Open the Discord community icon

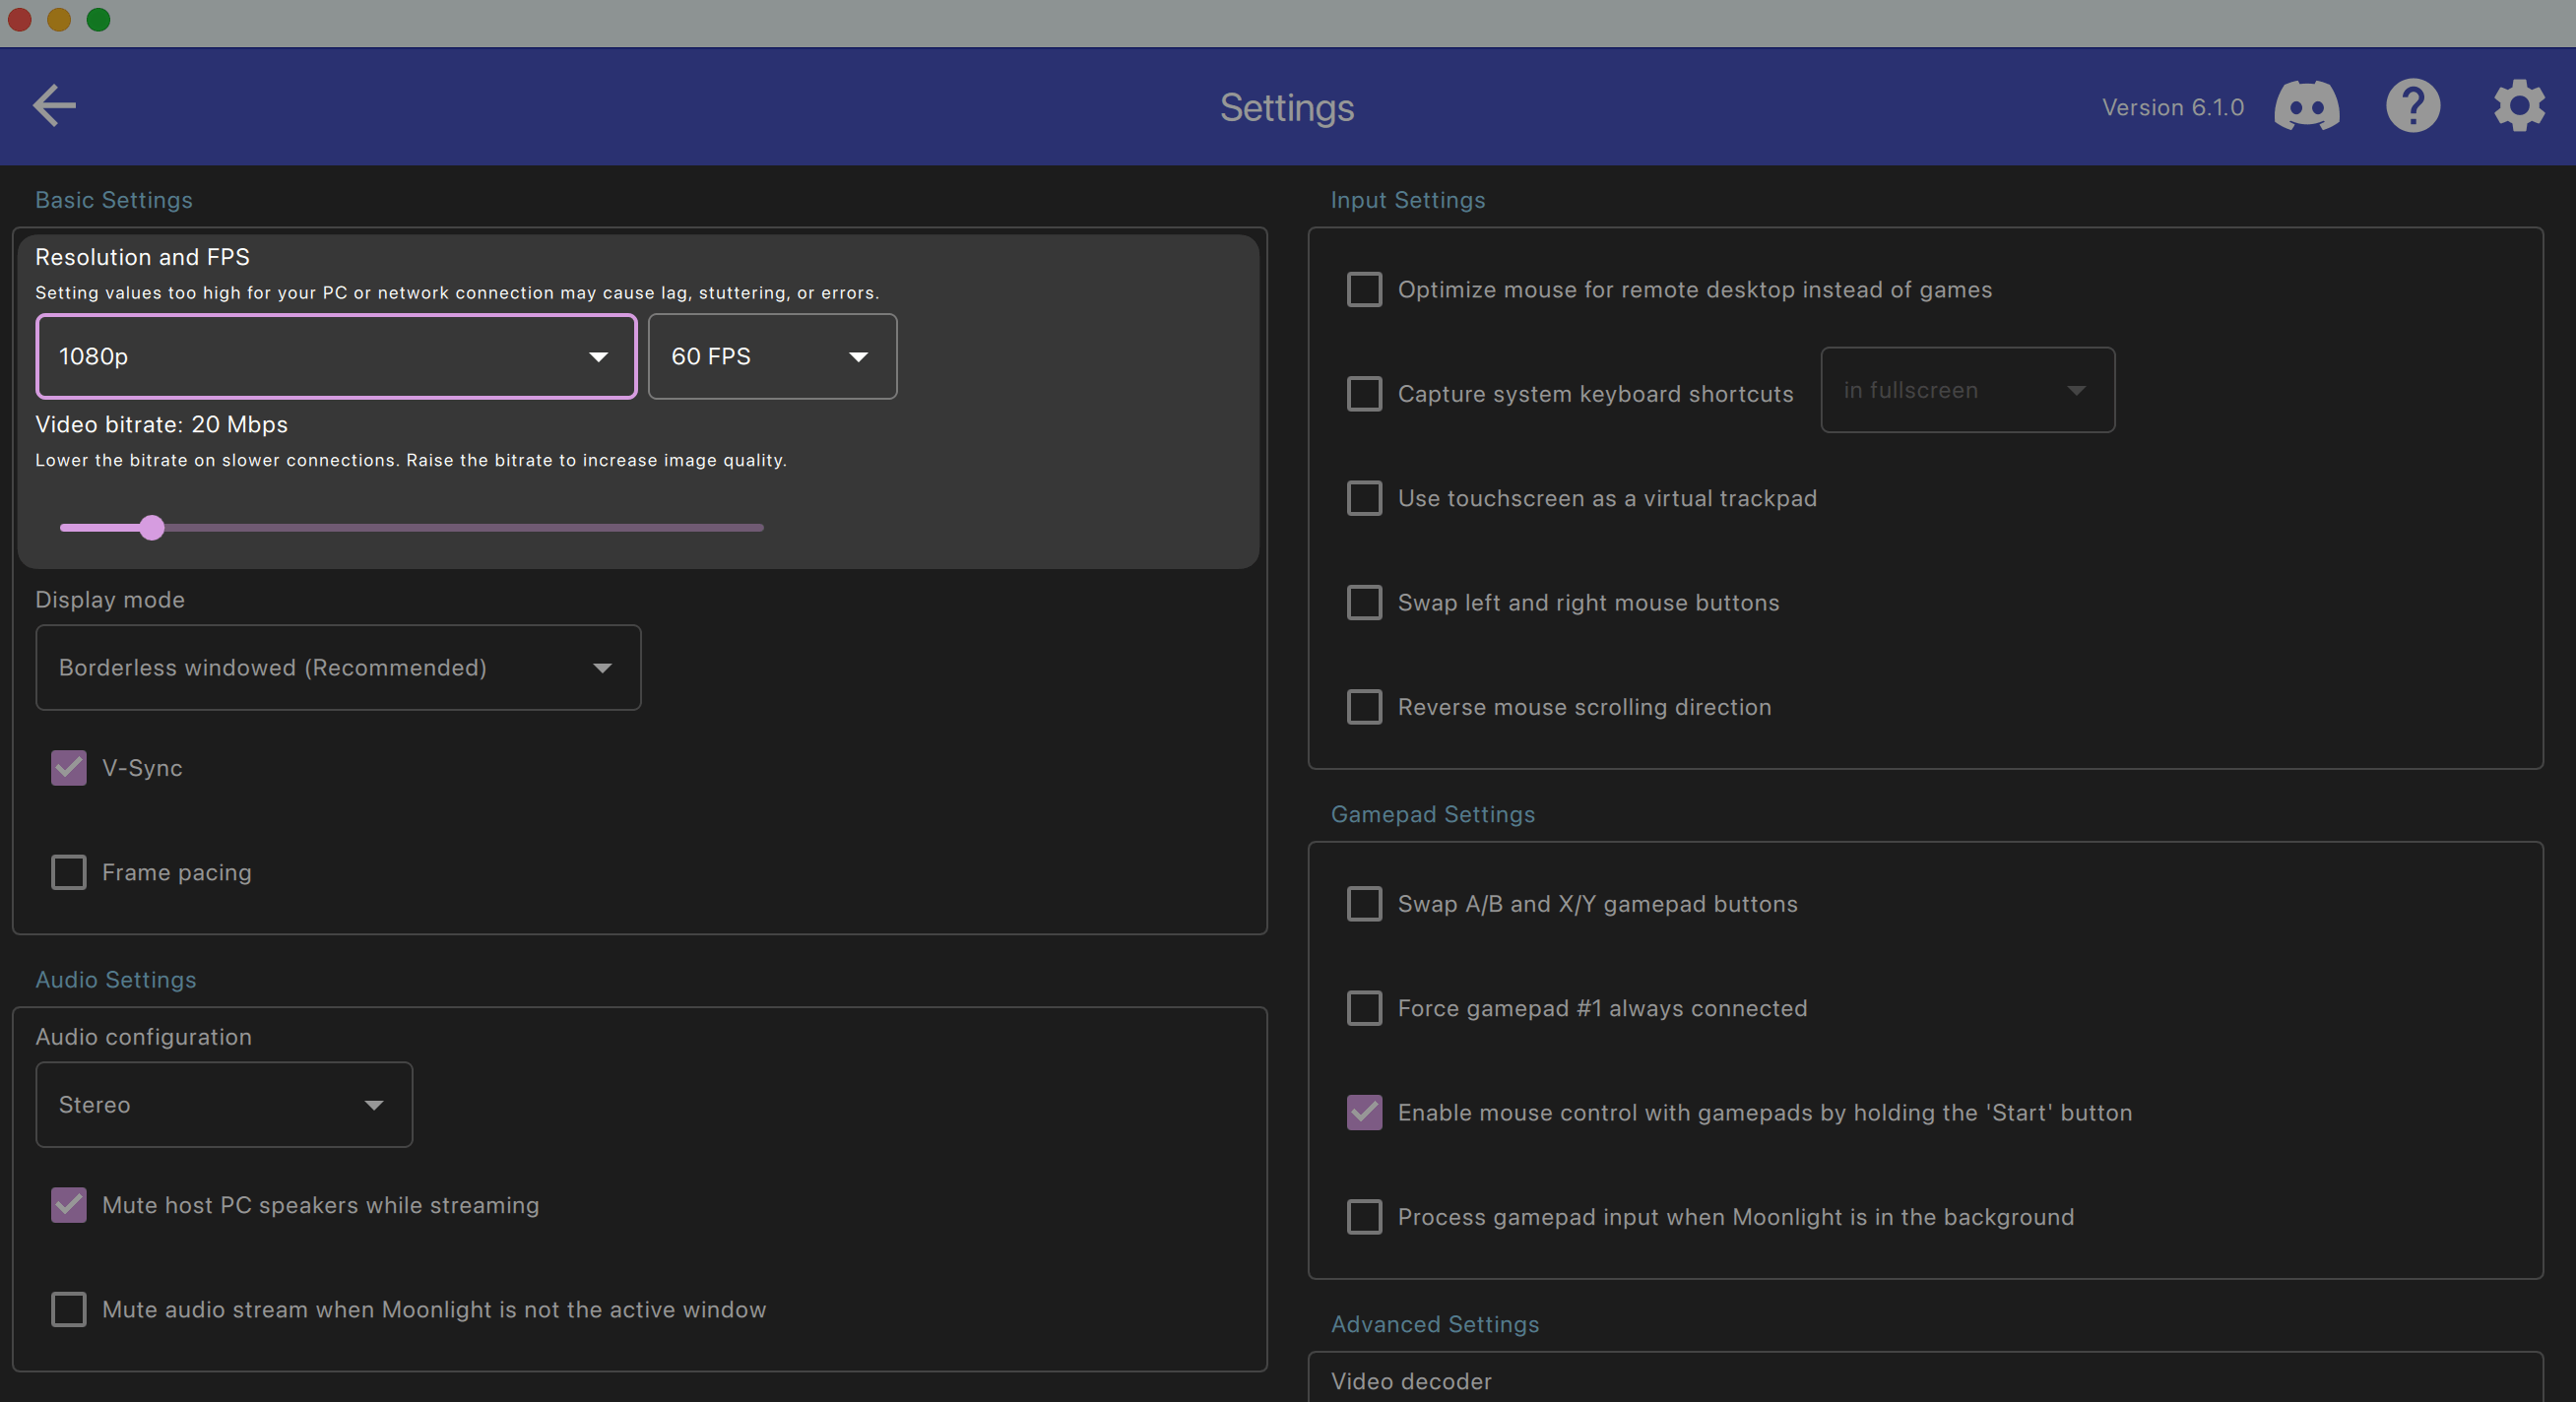(2306, 106)
